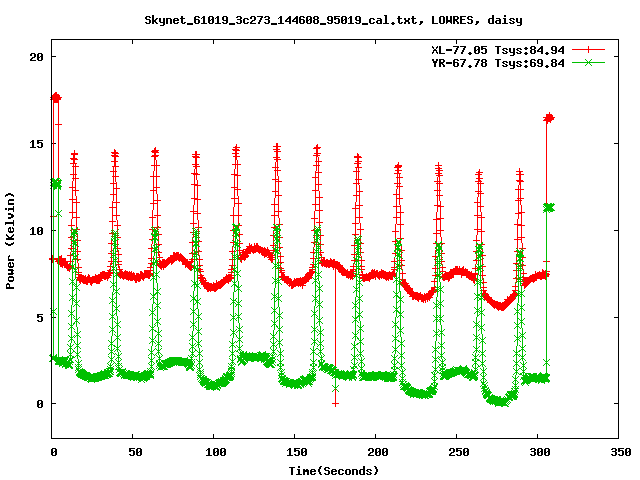640x480 pixels.
Task: Click the y-axis tick label 15
Action: [35, 144]
